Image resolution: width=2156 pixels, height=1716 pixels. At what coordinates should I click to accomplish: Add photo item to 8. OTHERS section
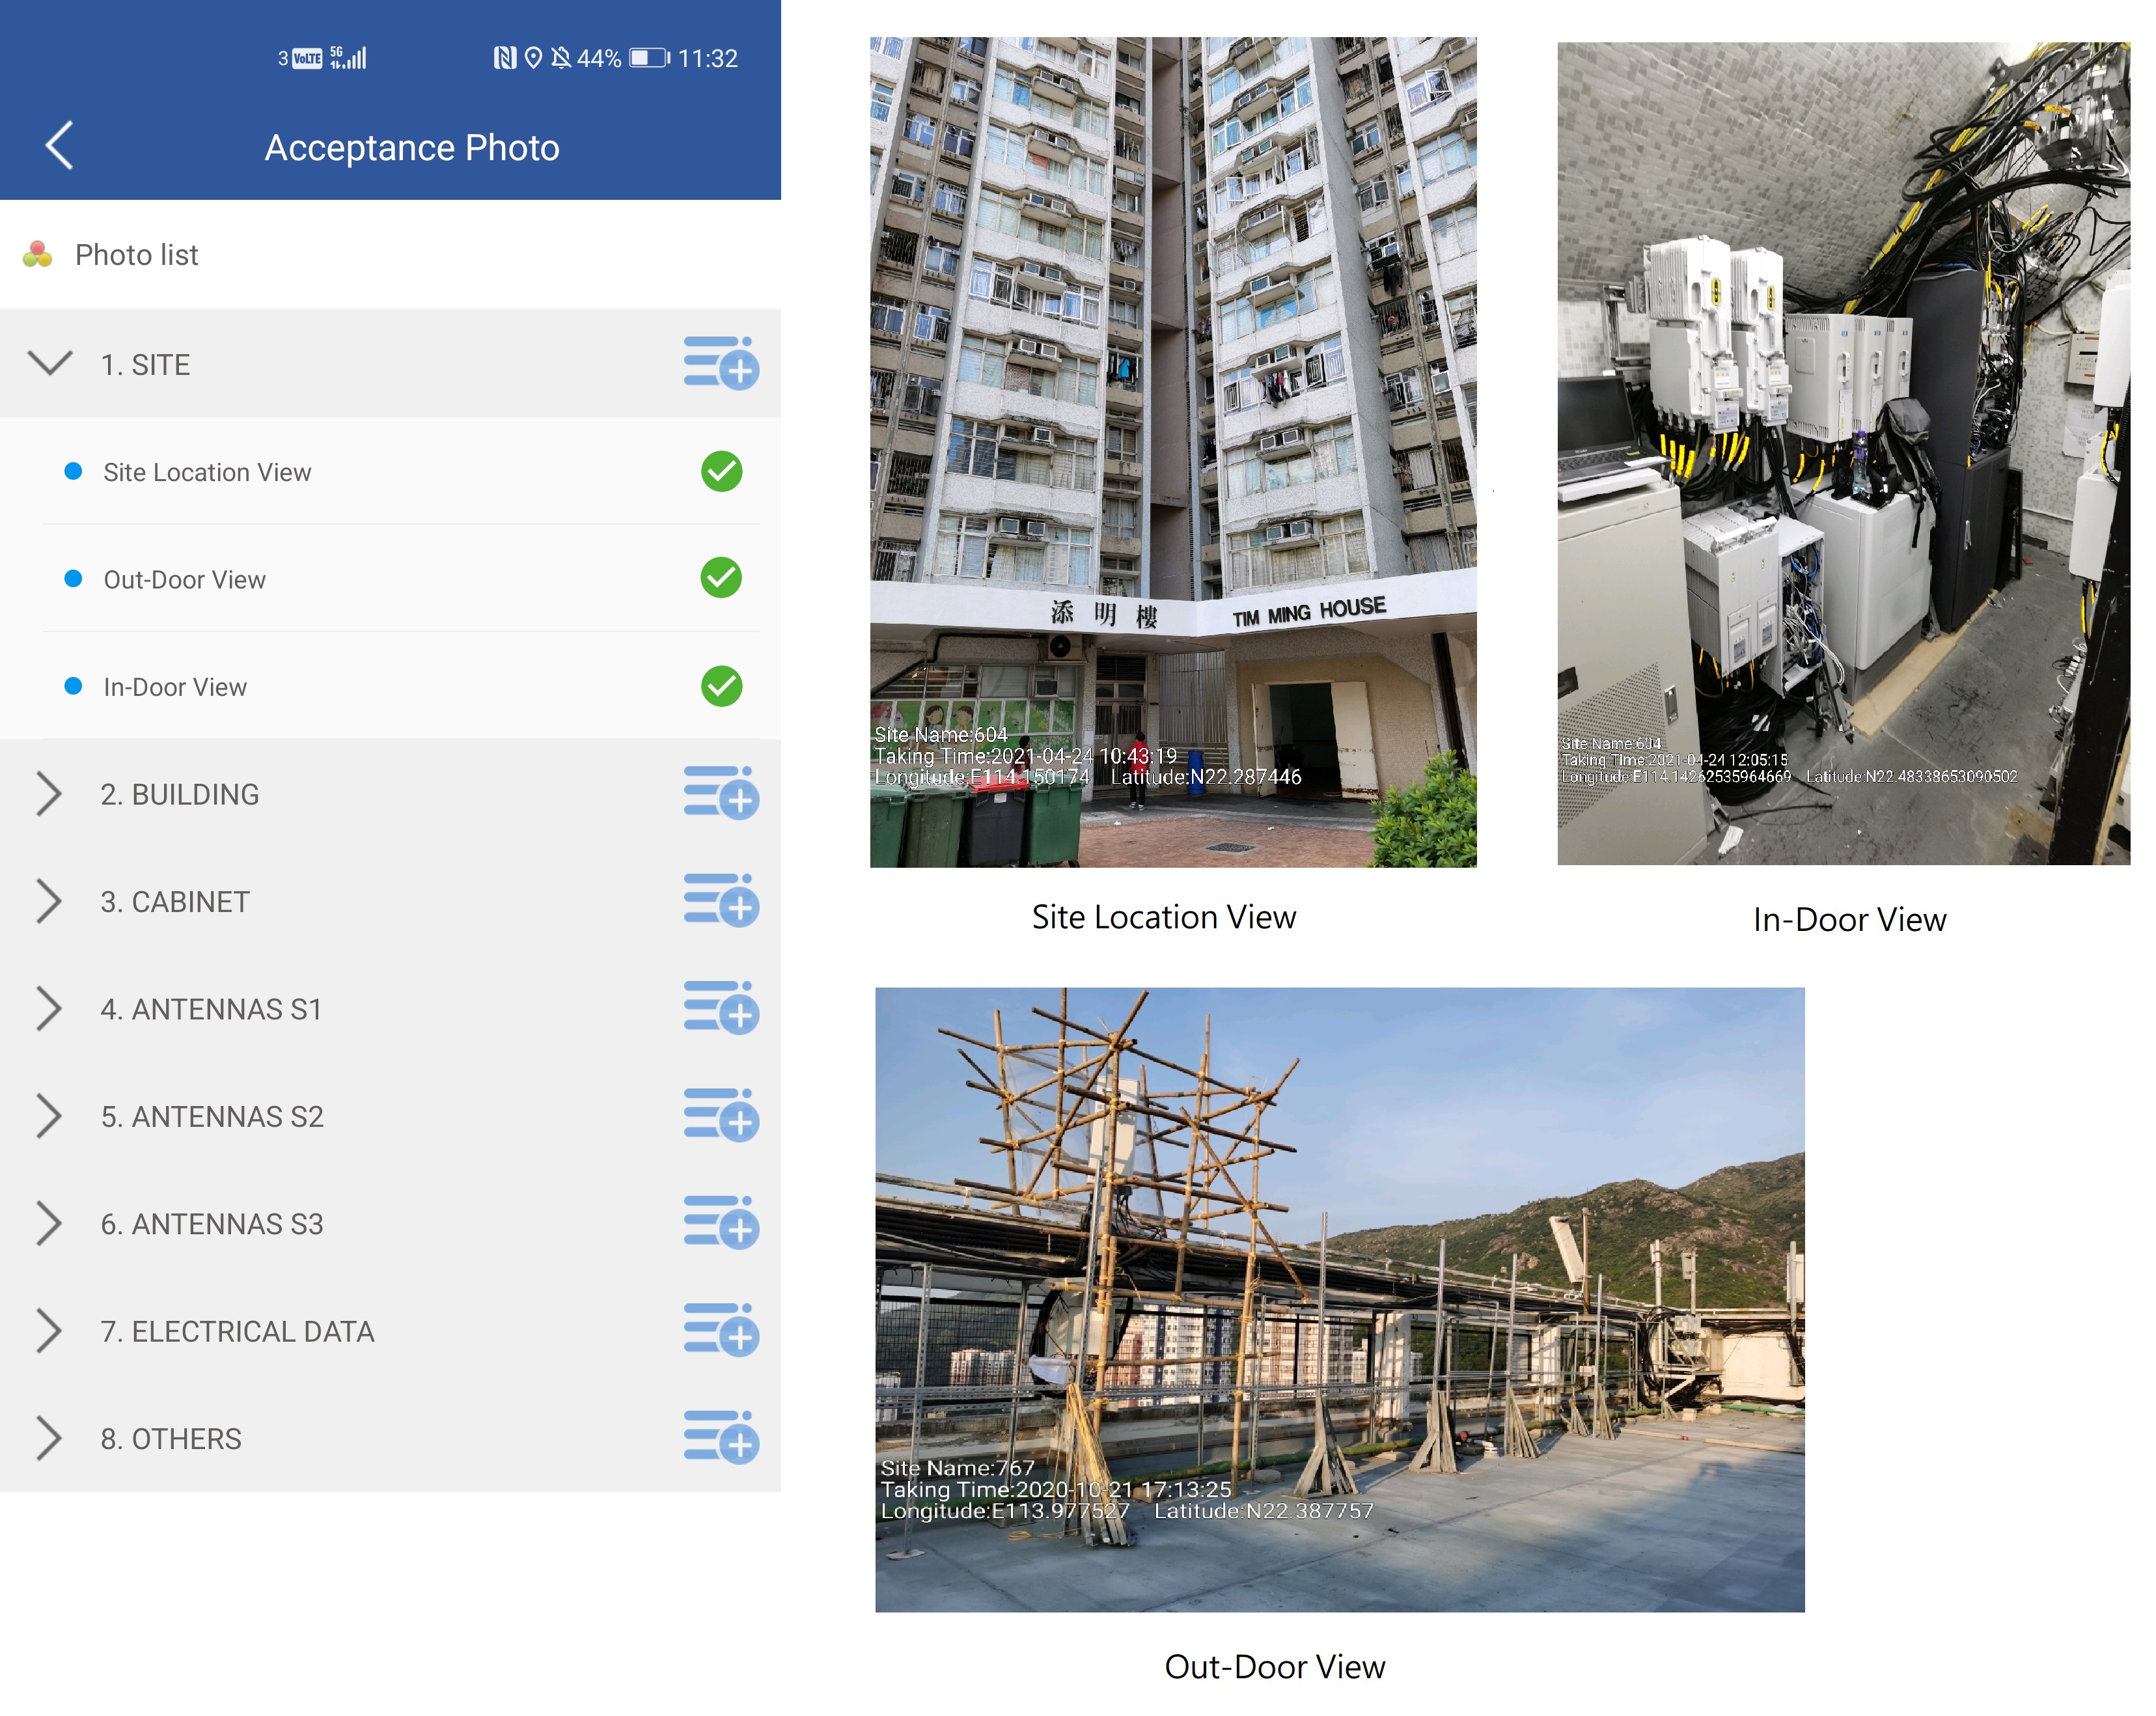point(721,1437)
